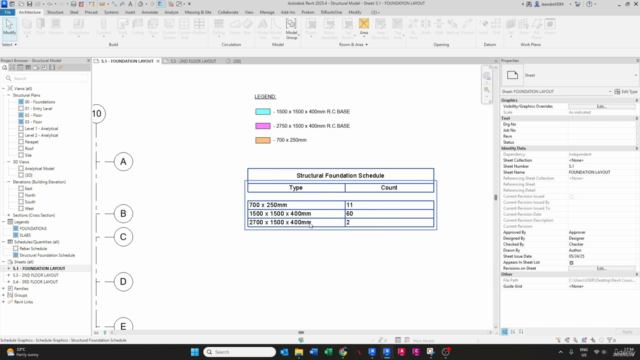Open the Work Plane Viewer

(550, 26)
